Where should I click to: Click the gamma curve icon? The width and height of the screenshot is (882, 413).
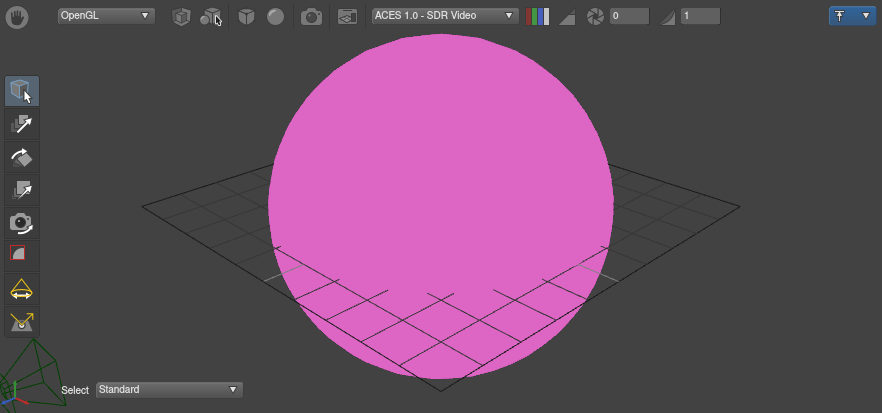(x=667, y=17)
